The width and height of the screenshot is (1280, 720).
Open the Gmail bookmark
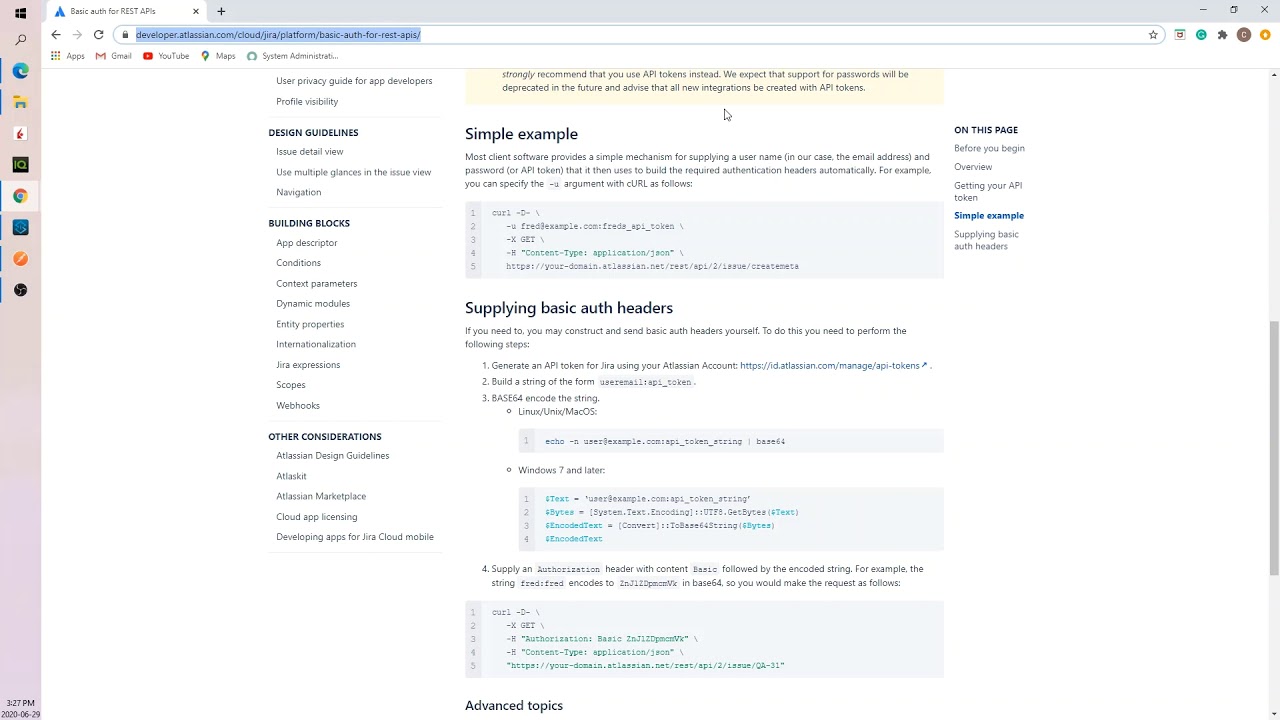click(114, 56)
